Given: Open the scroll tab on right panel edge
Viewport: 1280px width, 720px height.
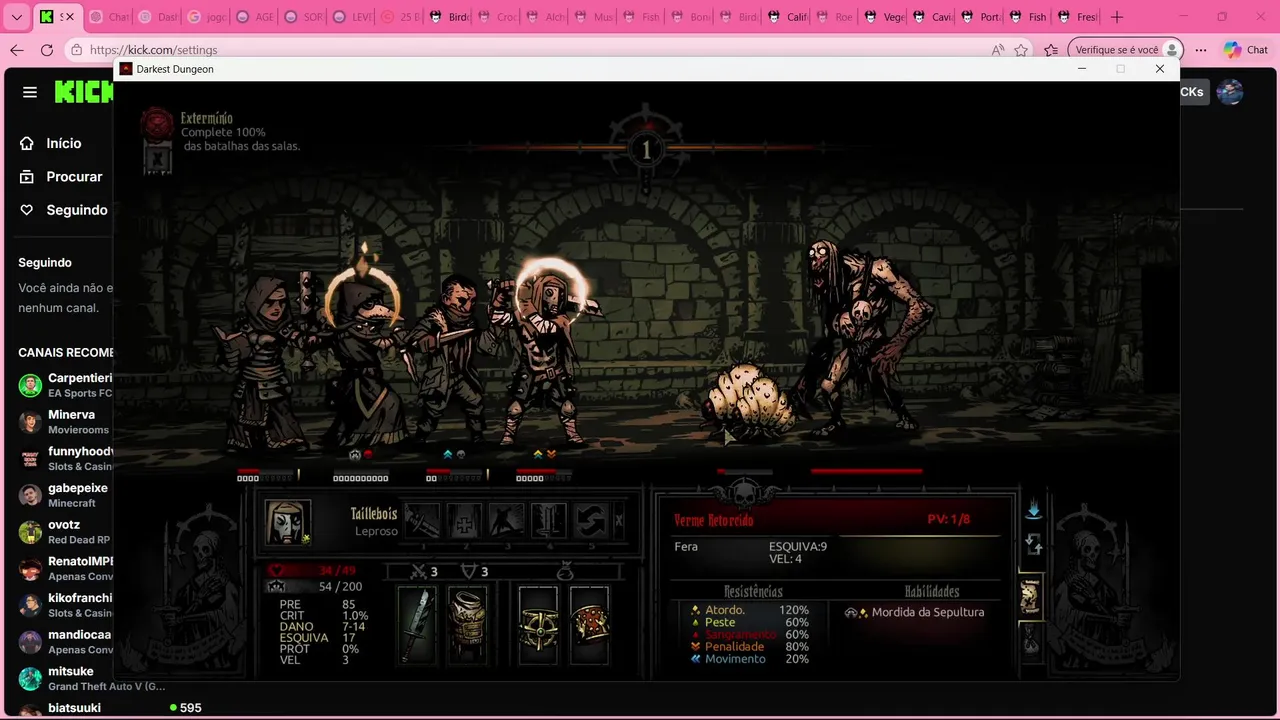Looking at the screenshot, I should pyautogui.click(x=1030, y=596).
